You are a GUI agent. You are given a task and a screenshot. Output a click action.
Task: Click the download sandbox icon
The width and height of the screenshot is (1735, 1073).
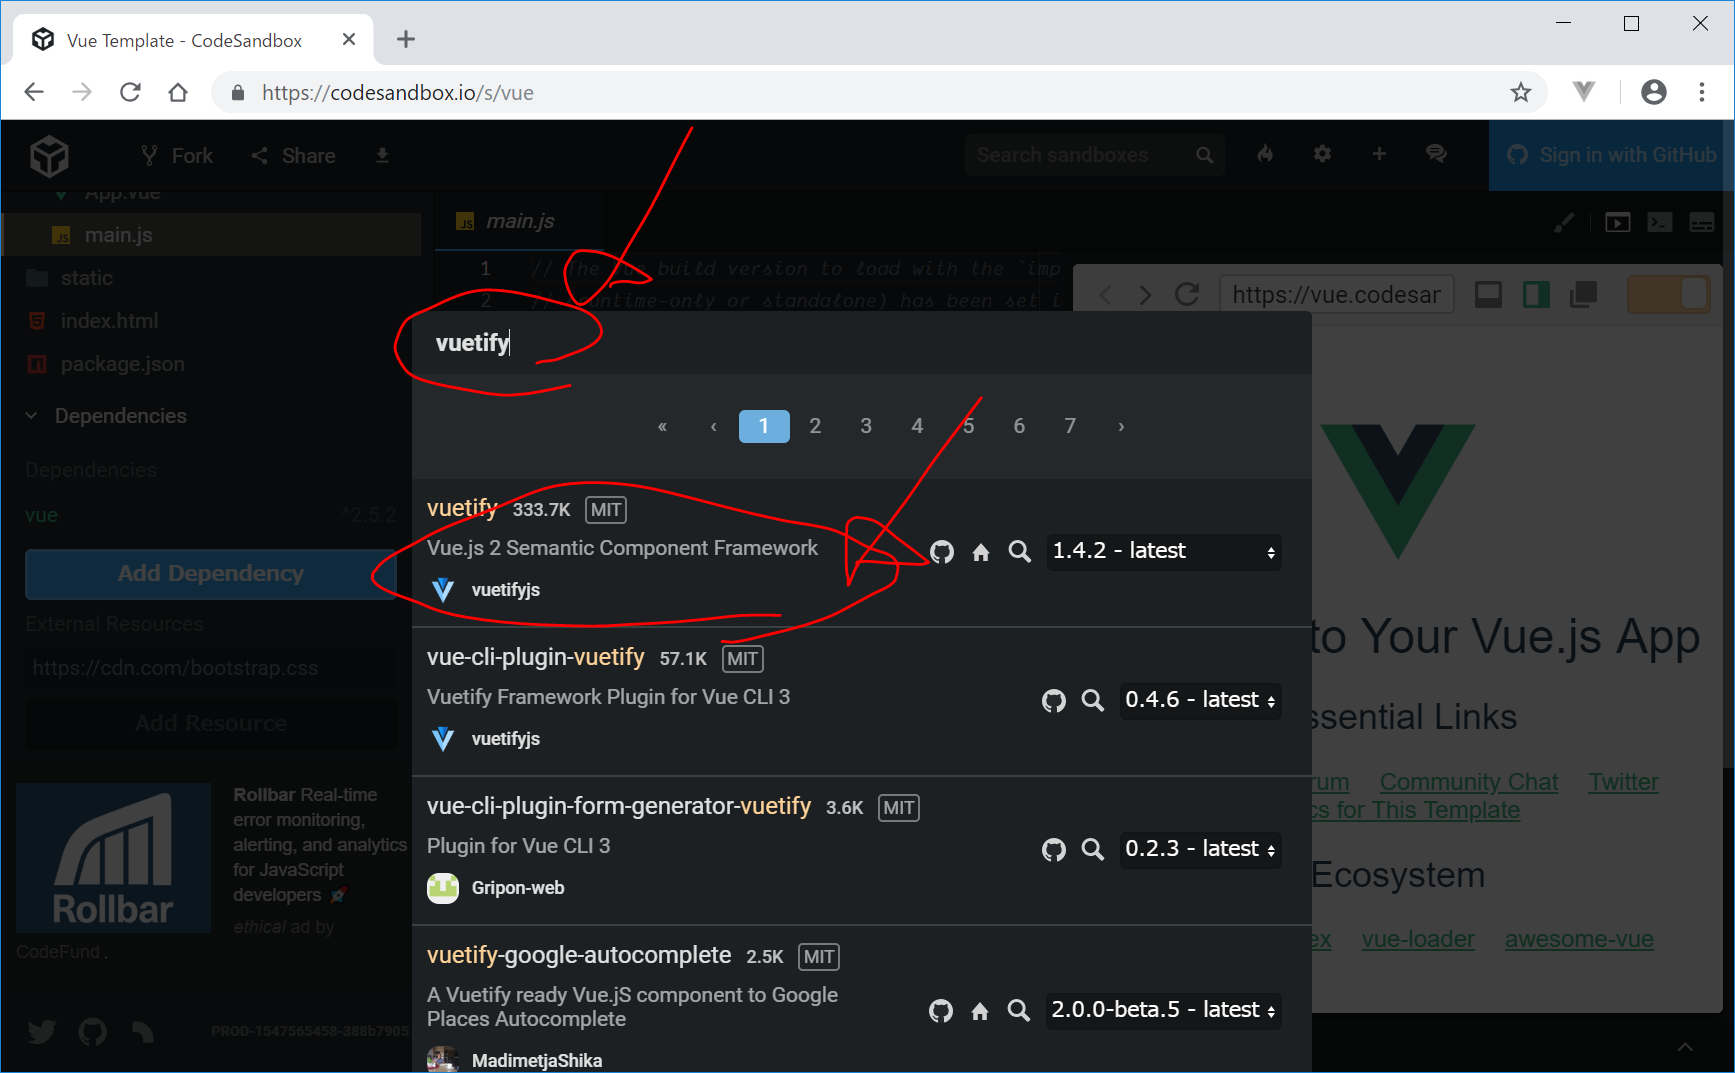click(382, 156)
